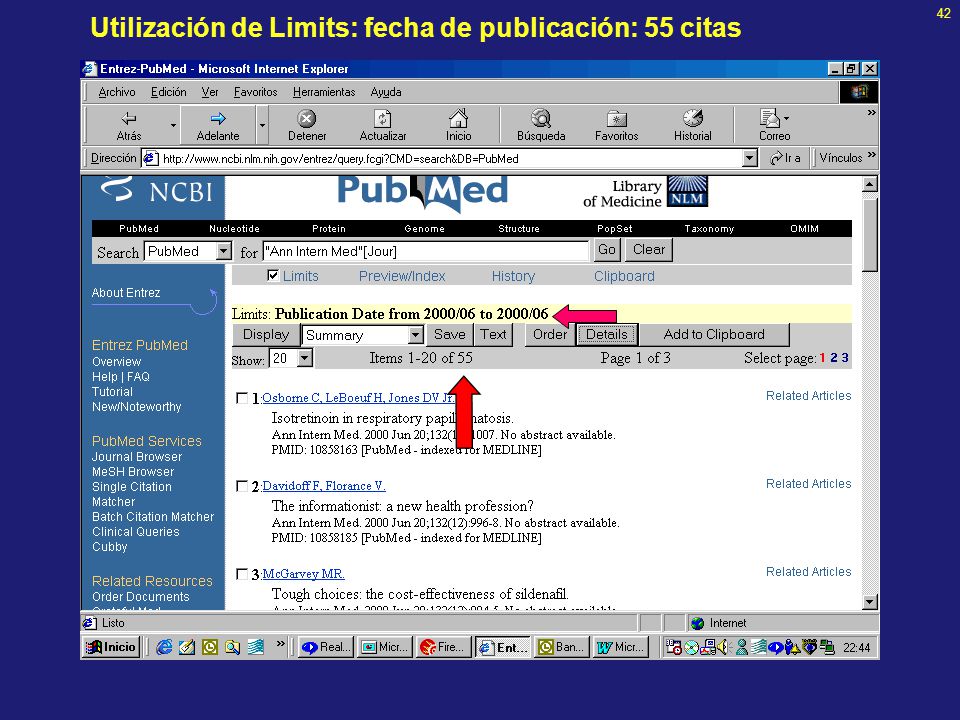
Task: Select checkbox for article 1 Osborne C
Action: pos(242,399)
